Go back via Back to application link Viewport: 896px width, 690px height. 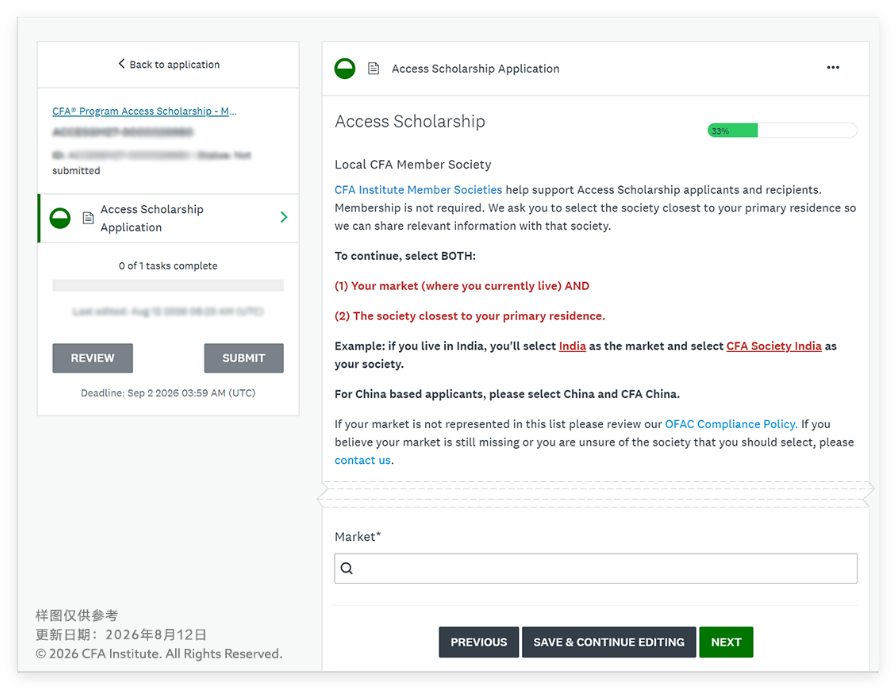pos(169,65)
